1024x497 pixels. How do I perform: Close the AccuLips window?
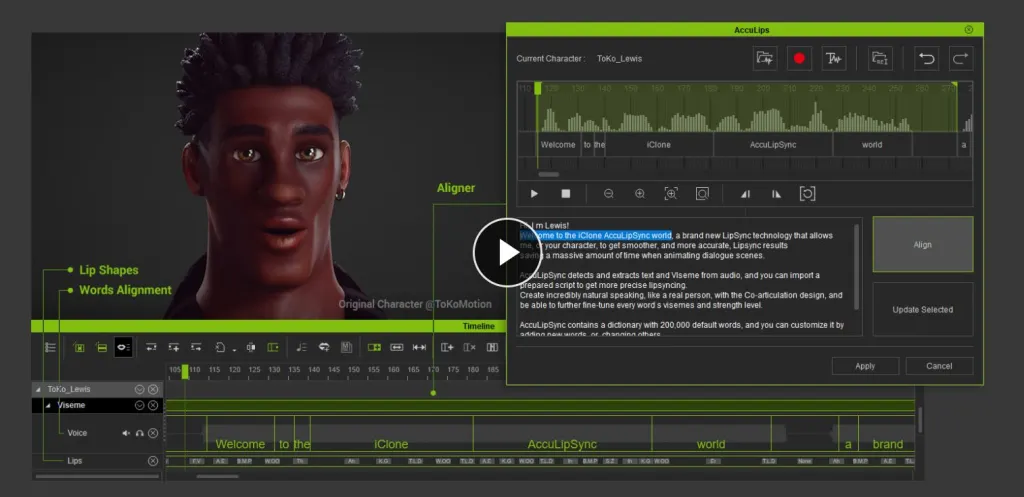point(968,29)
